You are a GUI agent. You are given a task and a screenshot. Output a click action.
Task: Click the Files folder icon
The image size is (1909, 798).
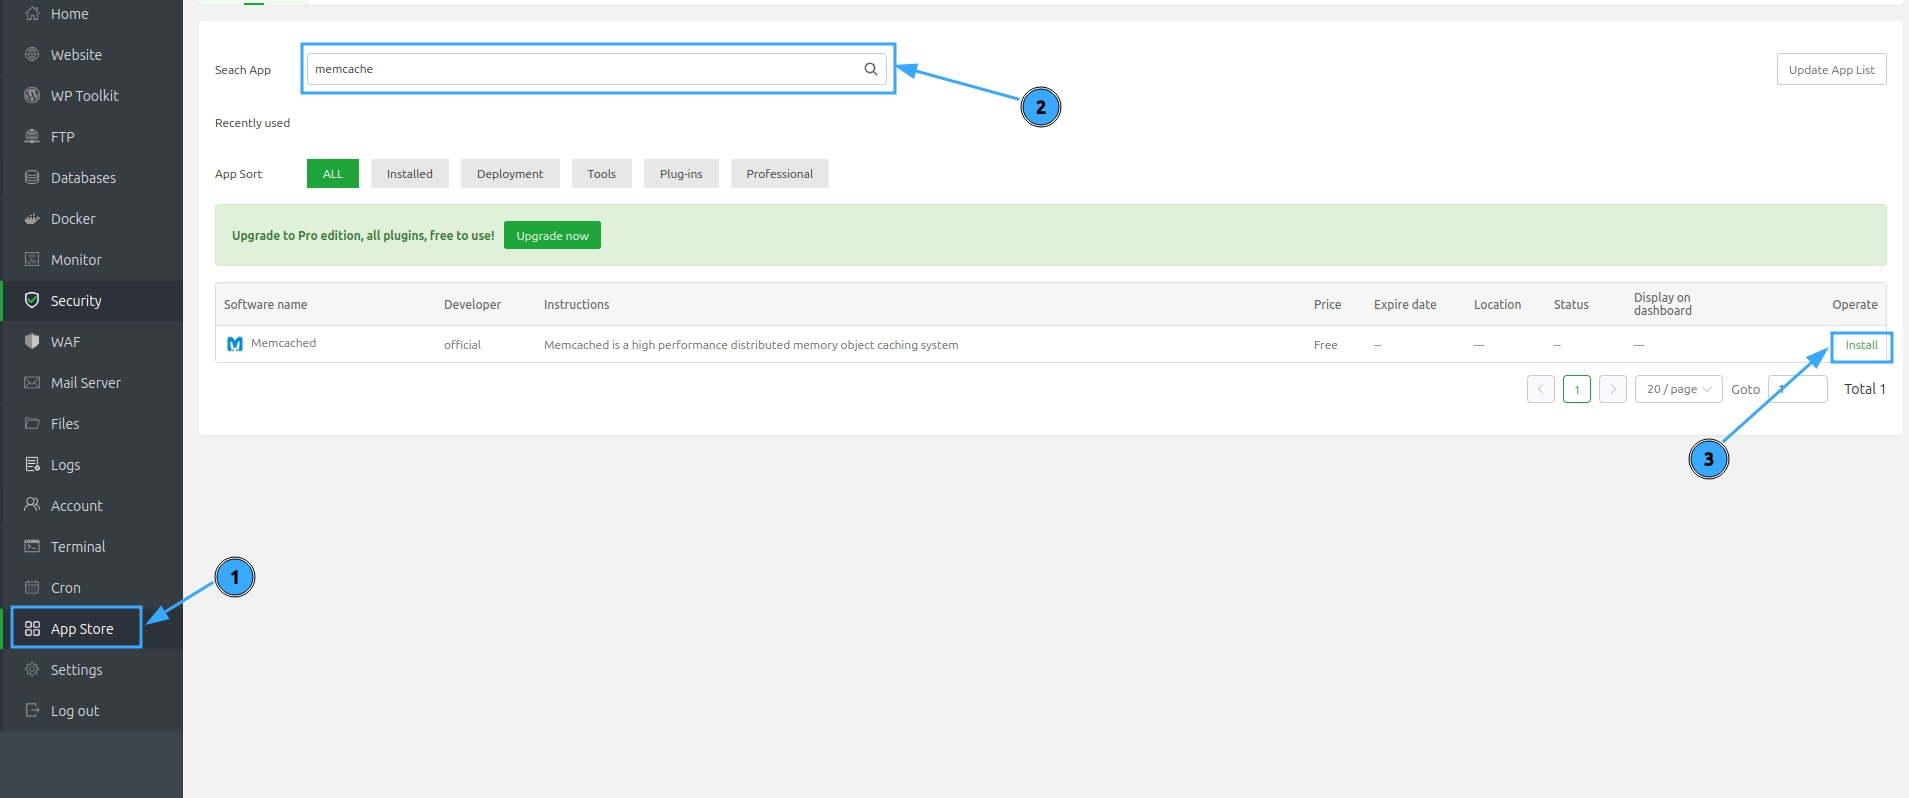click(32, 424)
